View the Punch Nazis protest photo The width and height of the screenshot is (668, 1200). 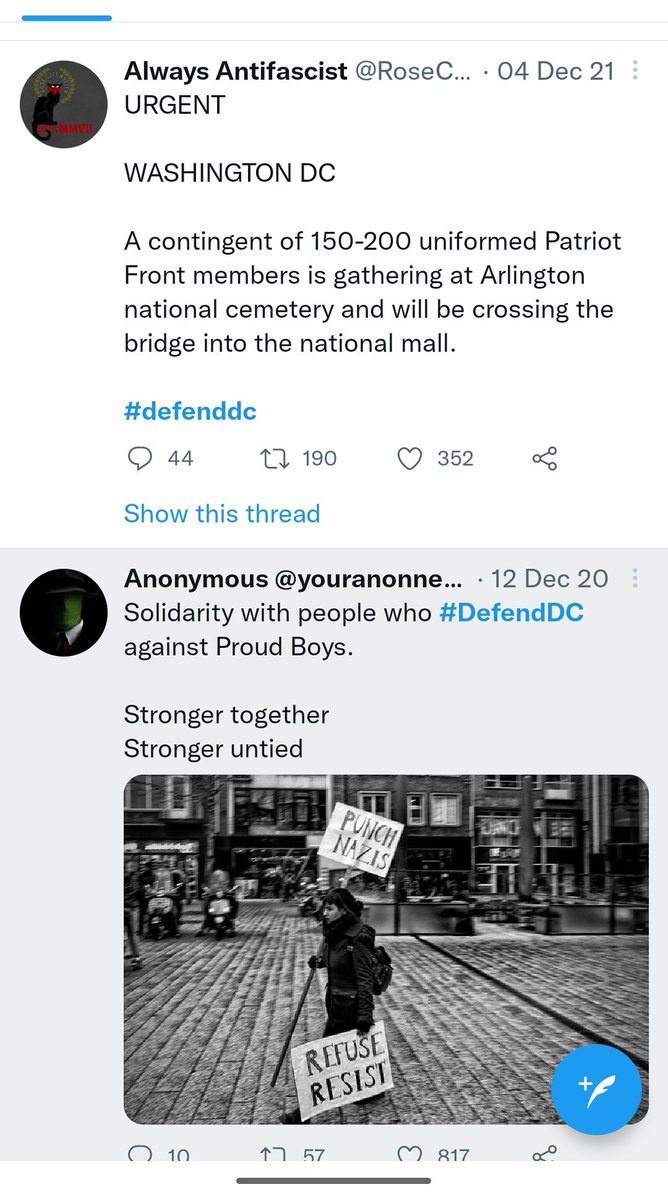(386, 949)
